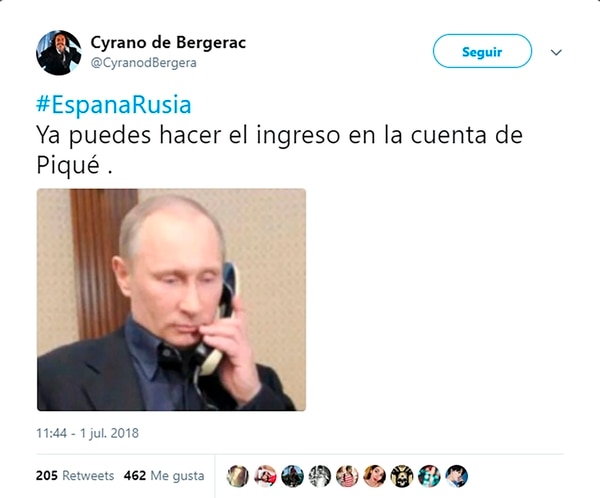Click the Seguir follow button
This screenshot has width=600, height=498.
tap(482, 51)
